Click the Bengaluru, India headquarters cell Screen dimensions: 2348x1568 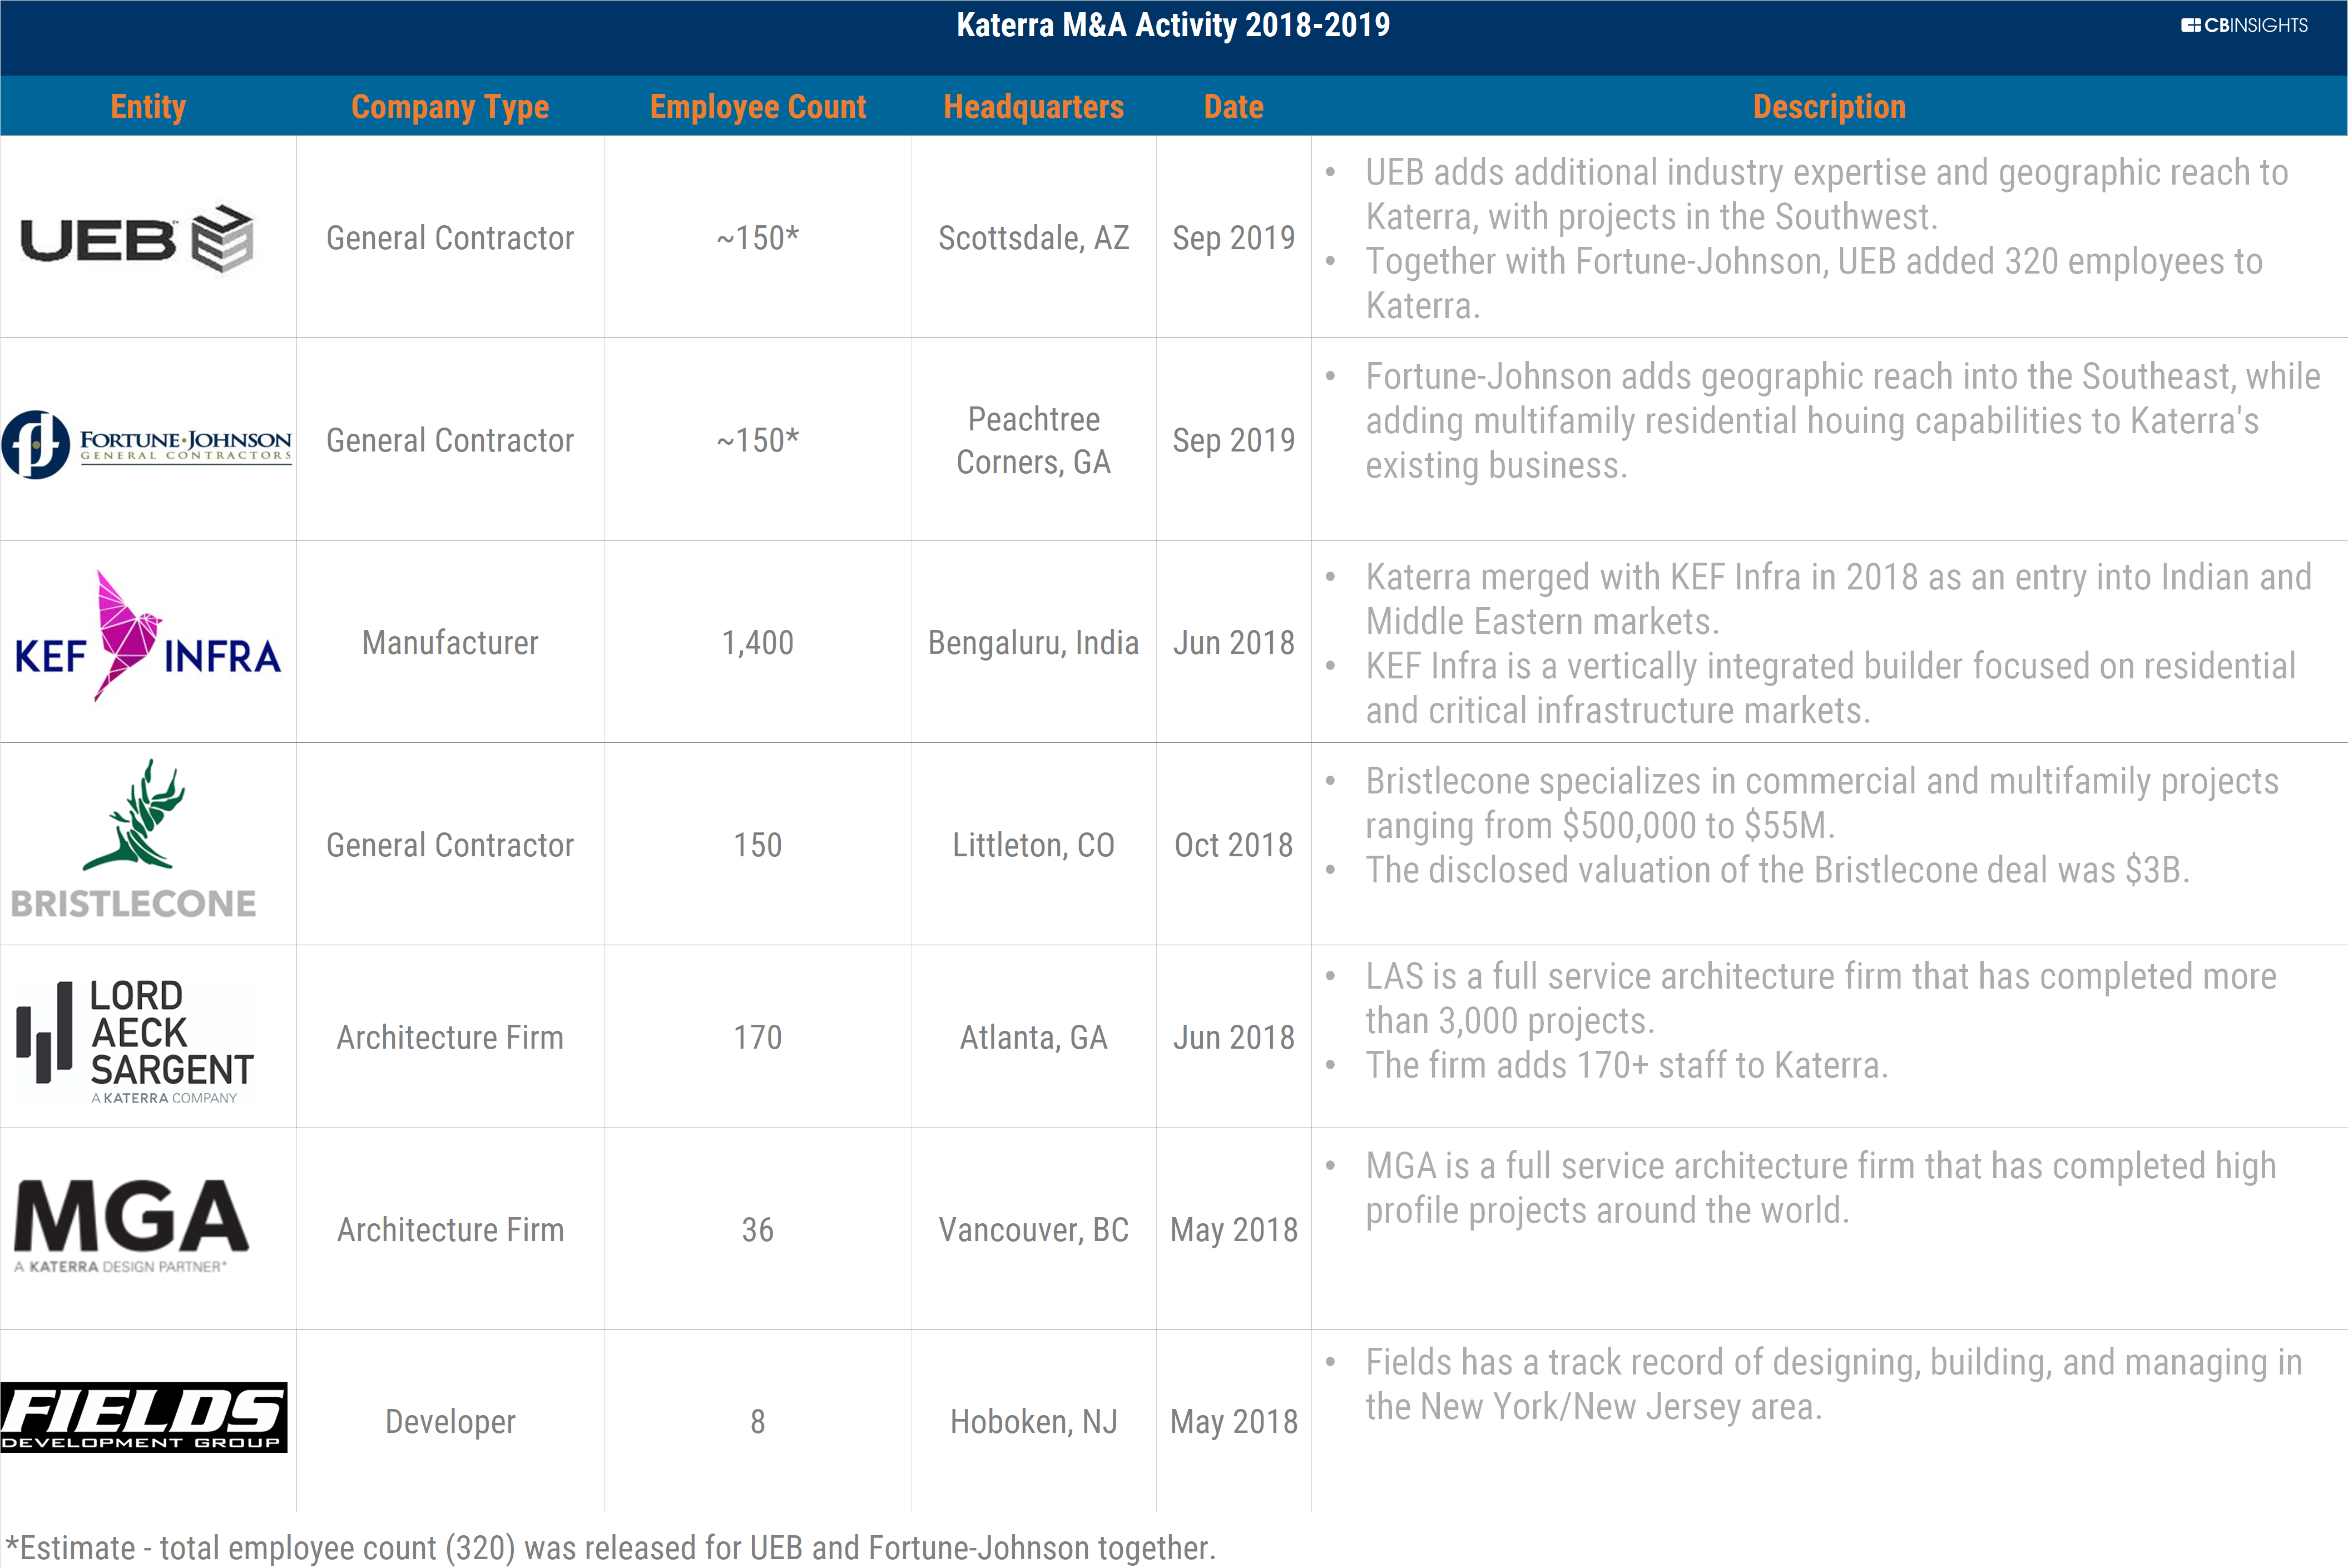[x=1033, y=642]
